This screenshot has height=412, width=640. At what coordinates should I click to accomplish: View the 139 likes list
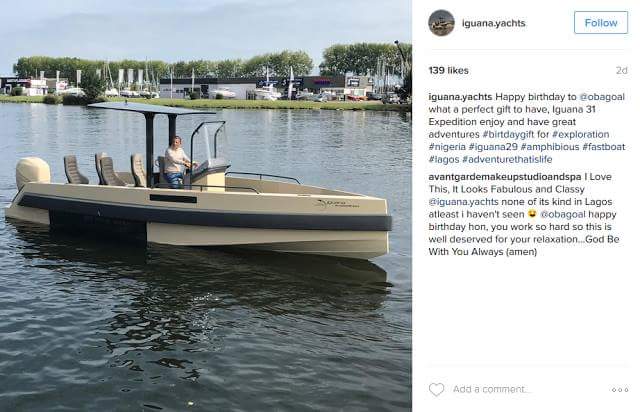click(449, 70)
